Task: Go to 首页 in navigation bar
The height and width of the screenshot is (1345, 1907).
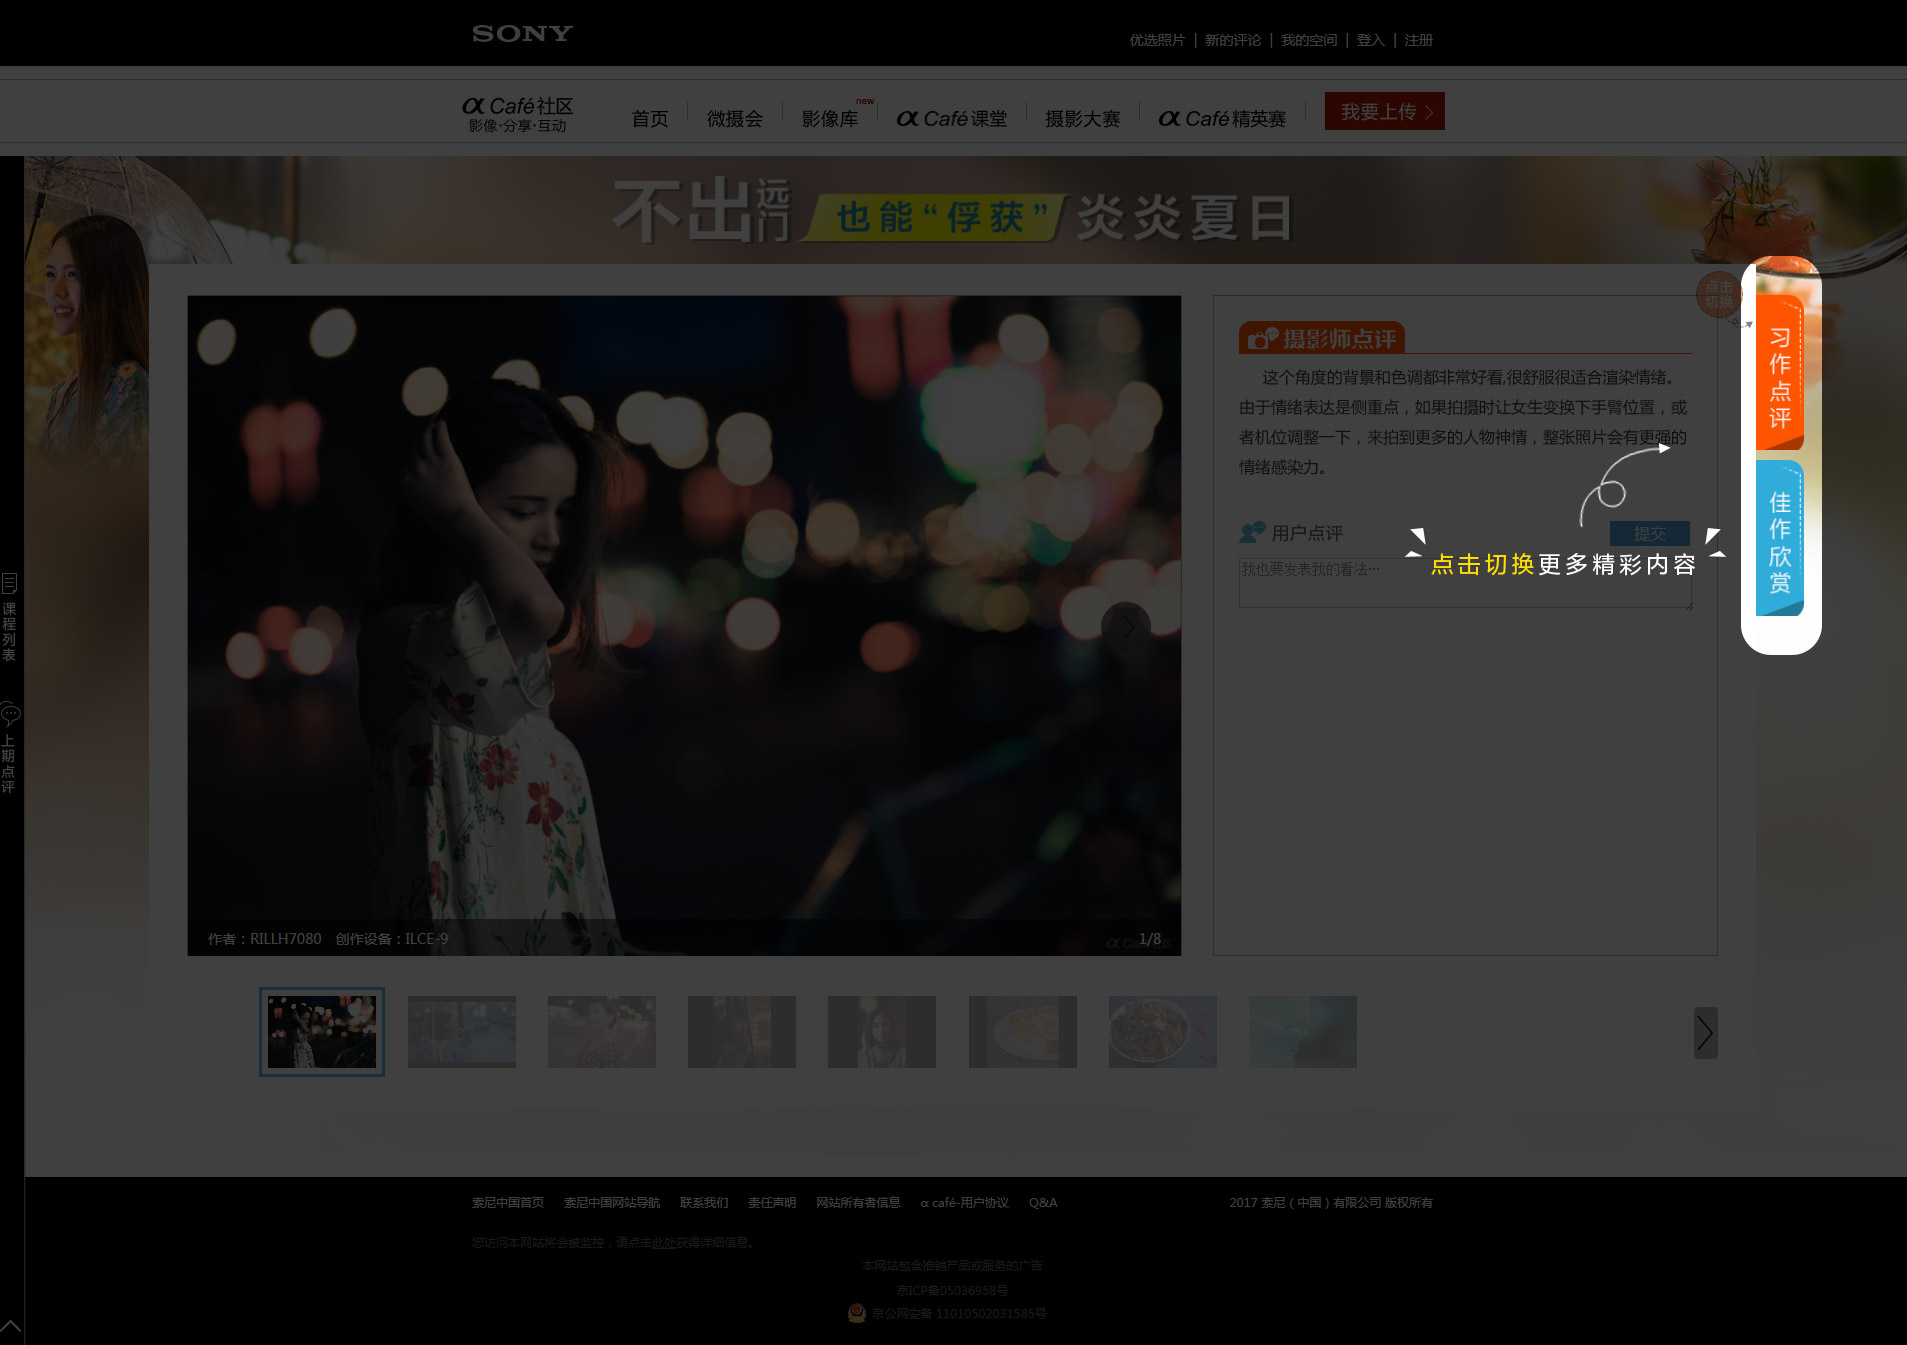Action: 650,119
